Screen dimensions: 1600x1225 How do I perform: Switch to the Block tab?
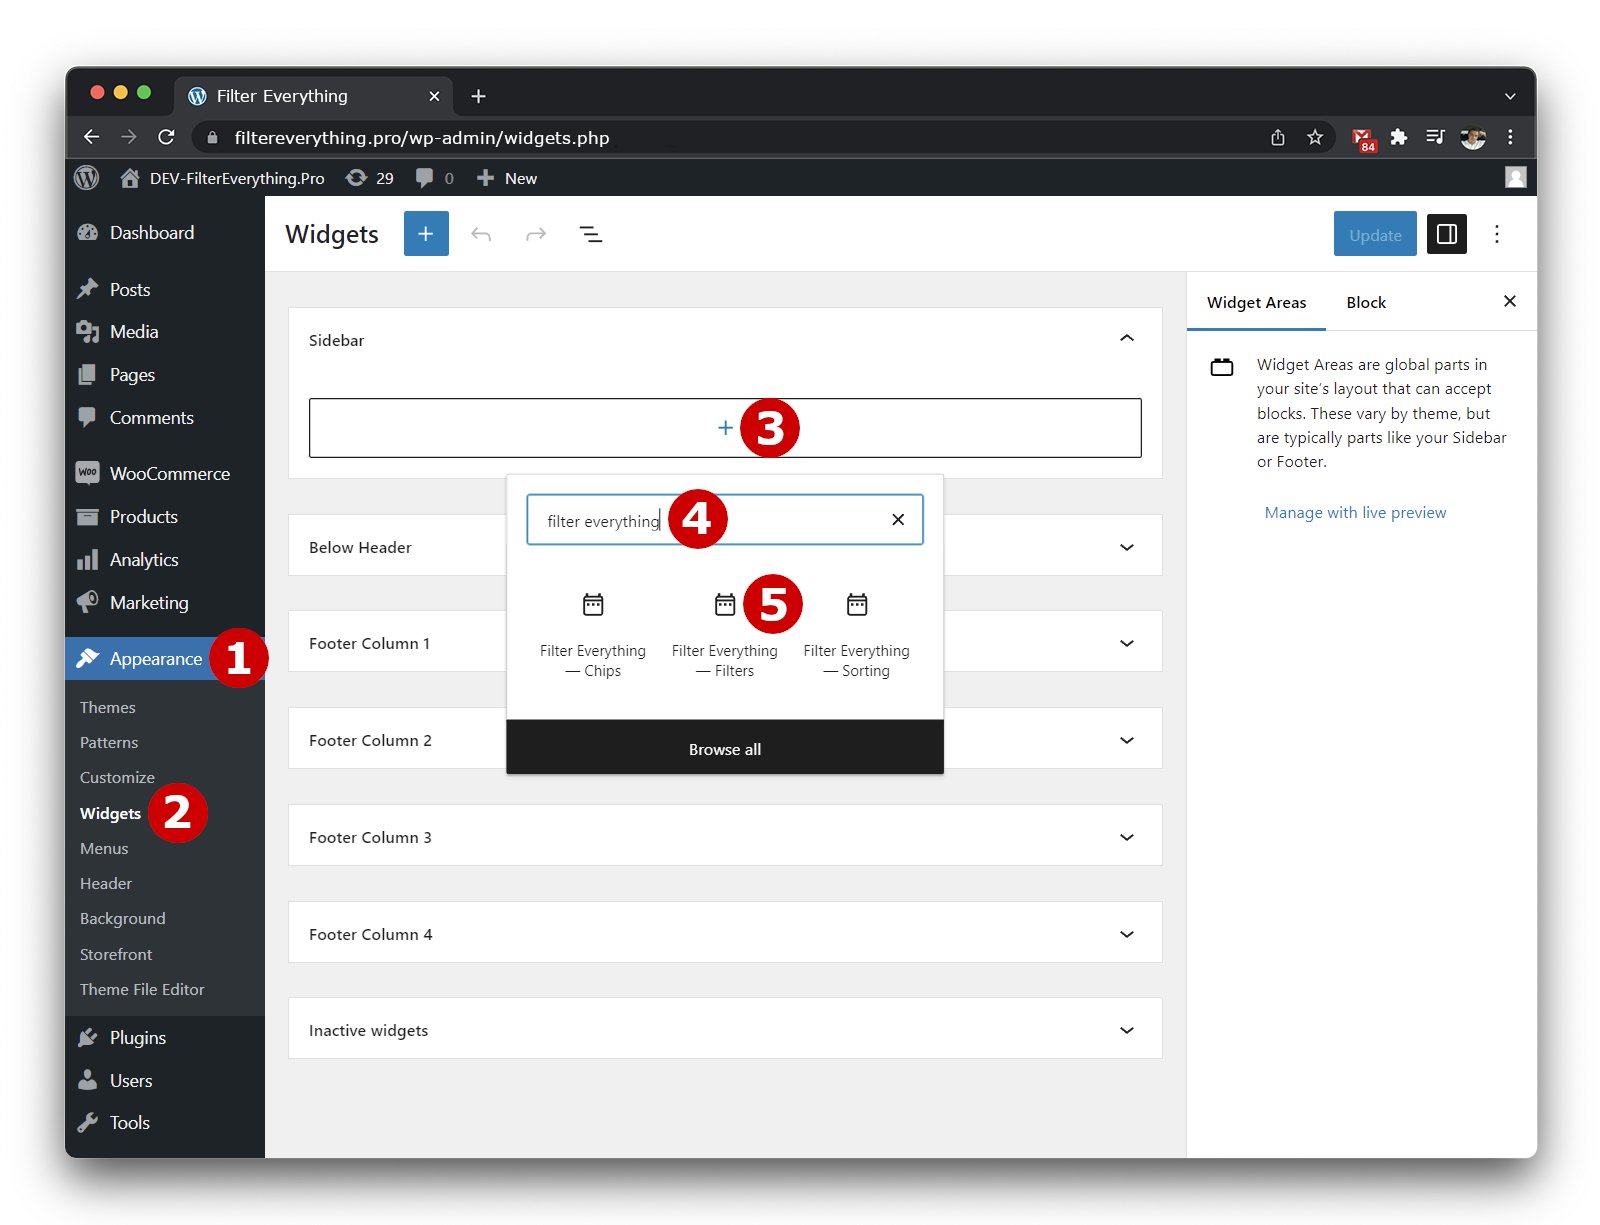(1365, 303)
